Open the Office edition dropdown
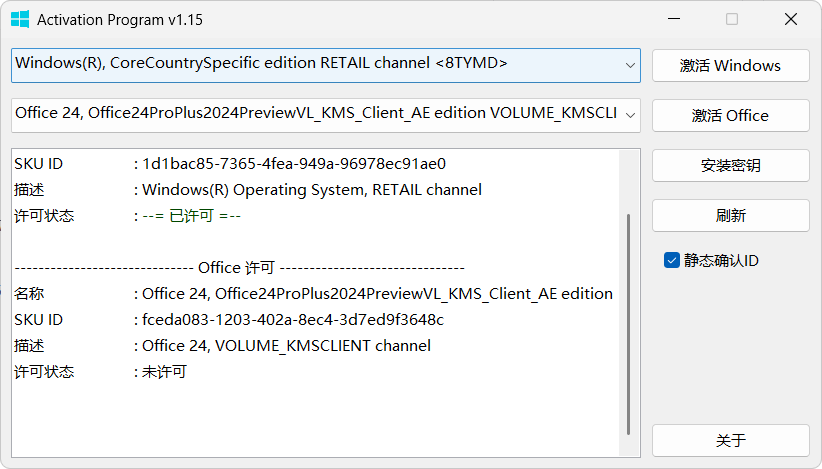The height and width of the screenshot is (469, 822). [326, 115]
